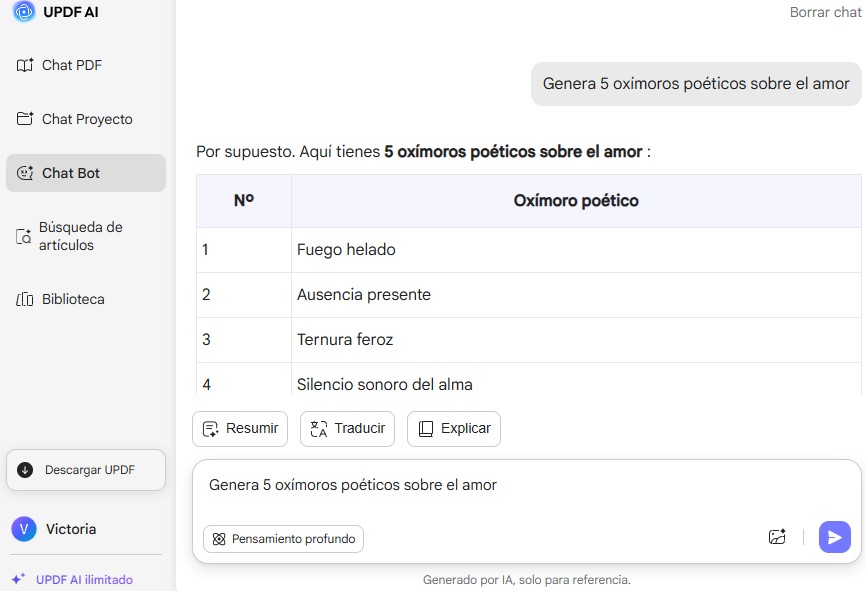Image resolution: width=865 pixels, height=591 pixels.
Task: Select the Chat Proyecto folder icon
Action: 25,119
